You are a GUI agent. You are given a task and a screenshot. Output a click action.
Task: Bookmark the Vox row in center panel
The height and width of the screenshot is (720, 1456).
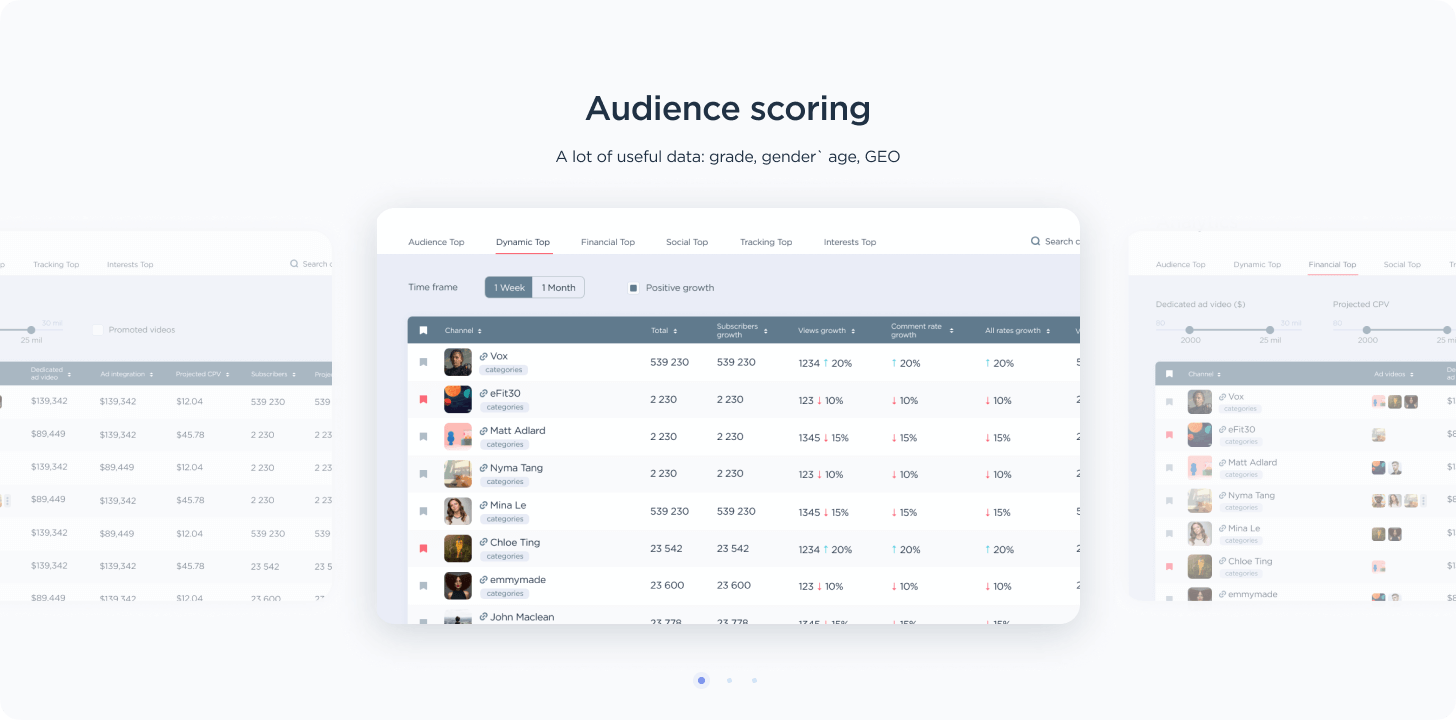pyautogui.click(x=423, y=362)
